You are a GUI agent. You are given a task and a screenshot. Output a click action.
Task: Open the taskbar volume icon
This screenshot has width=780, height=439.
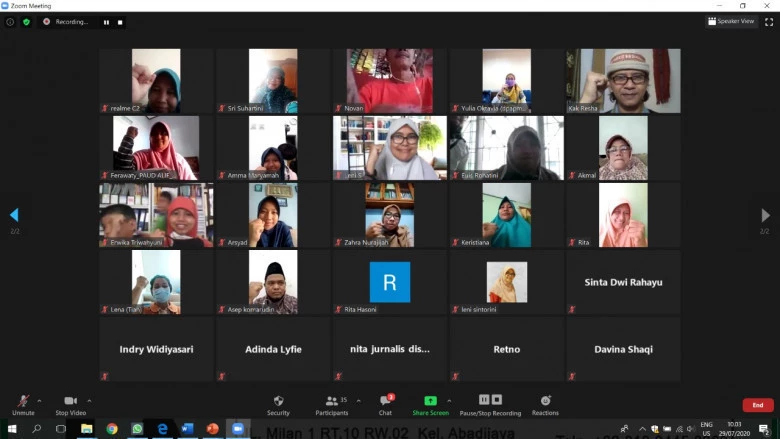[690, 429]
